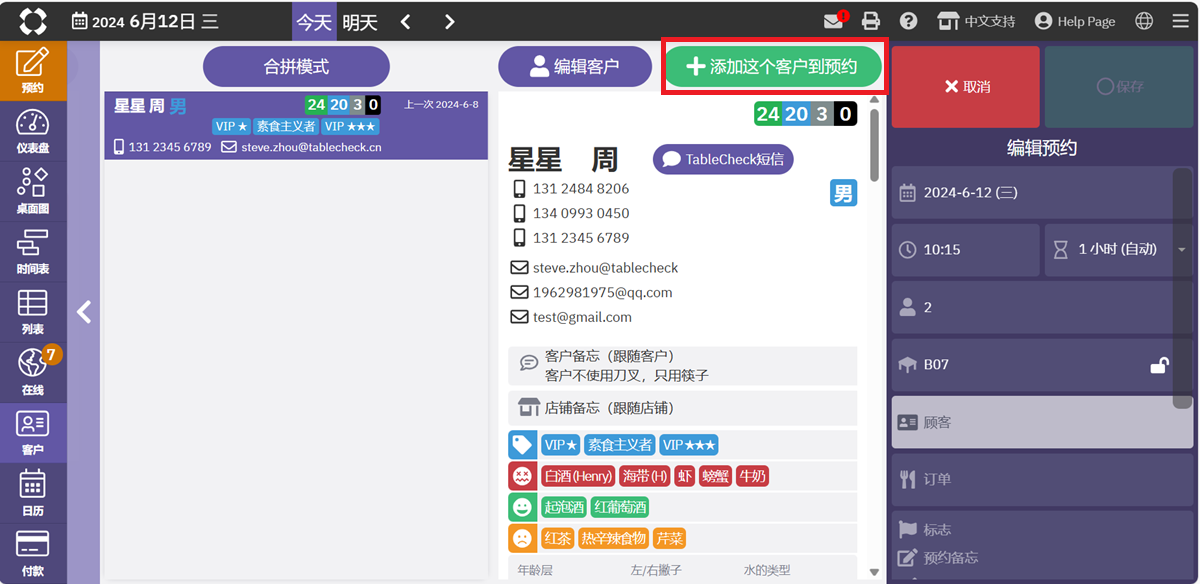Click the 店铺备忘 note box

(x=683, y=408)
